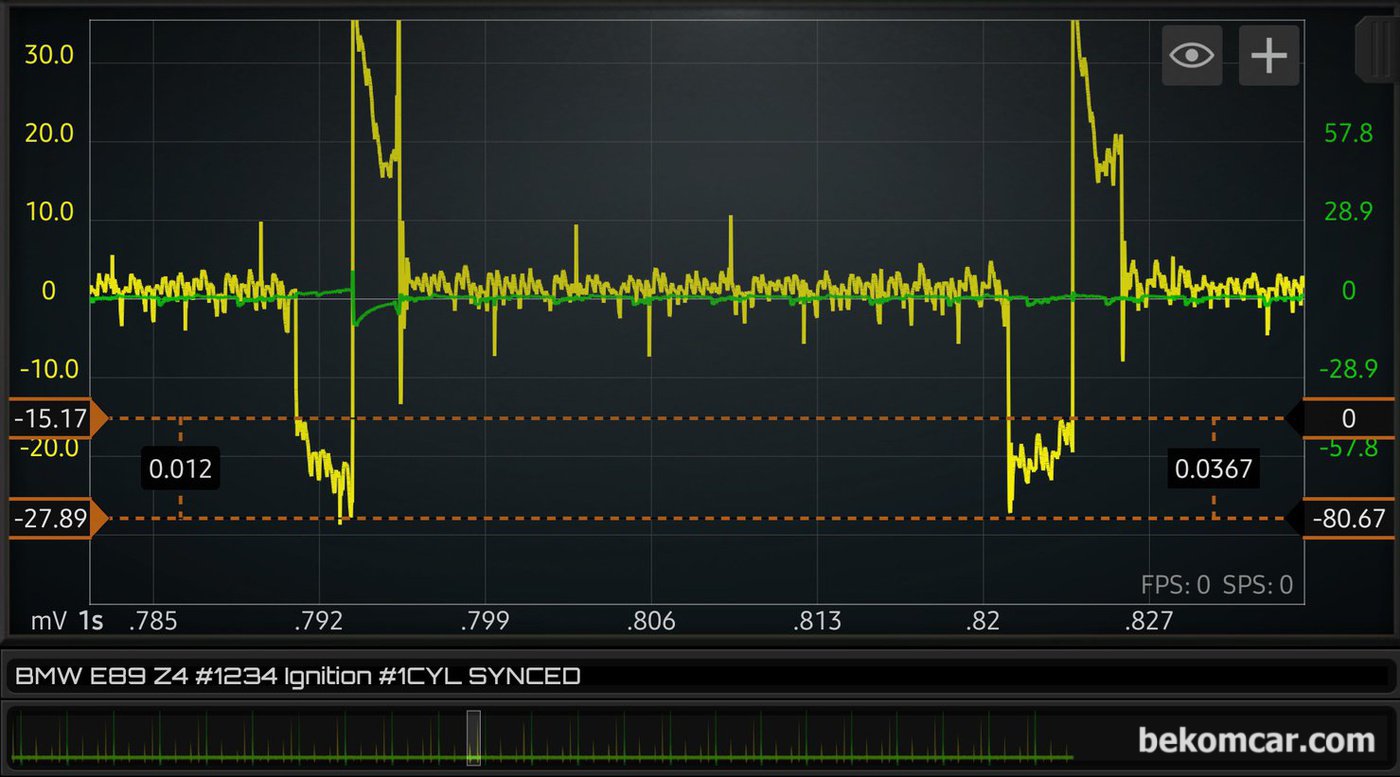Toggle trace visibility with the eye icon
Image resolution: width=1400 pixels, height=777 pixels.
click(x=1191, y=55)
